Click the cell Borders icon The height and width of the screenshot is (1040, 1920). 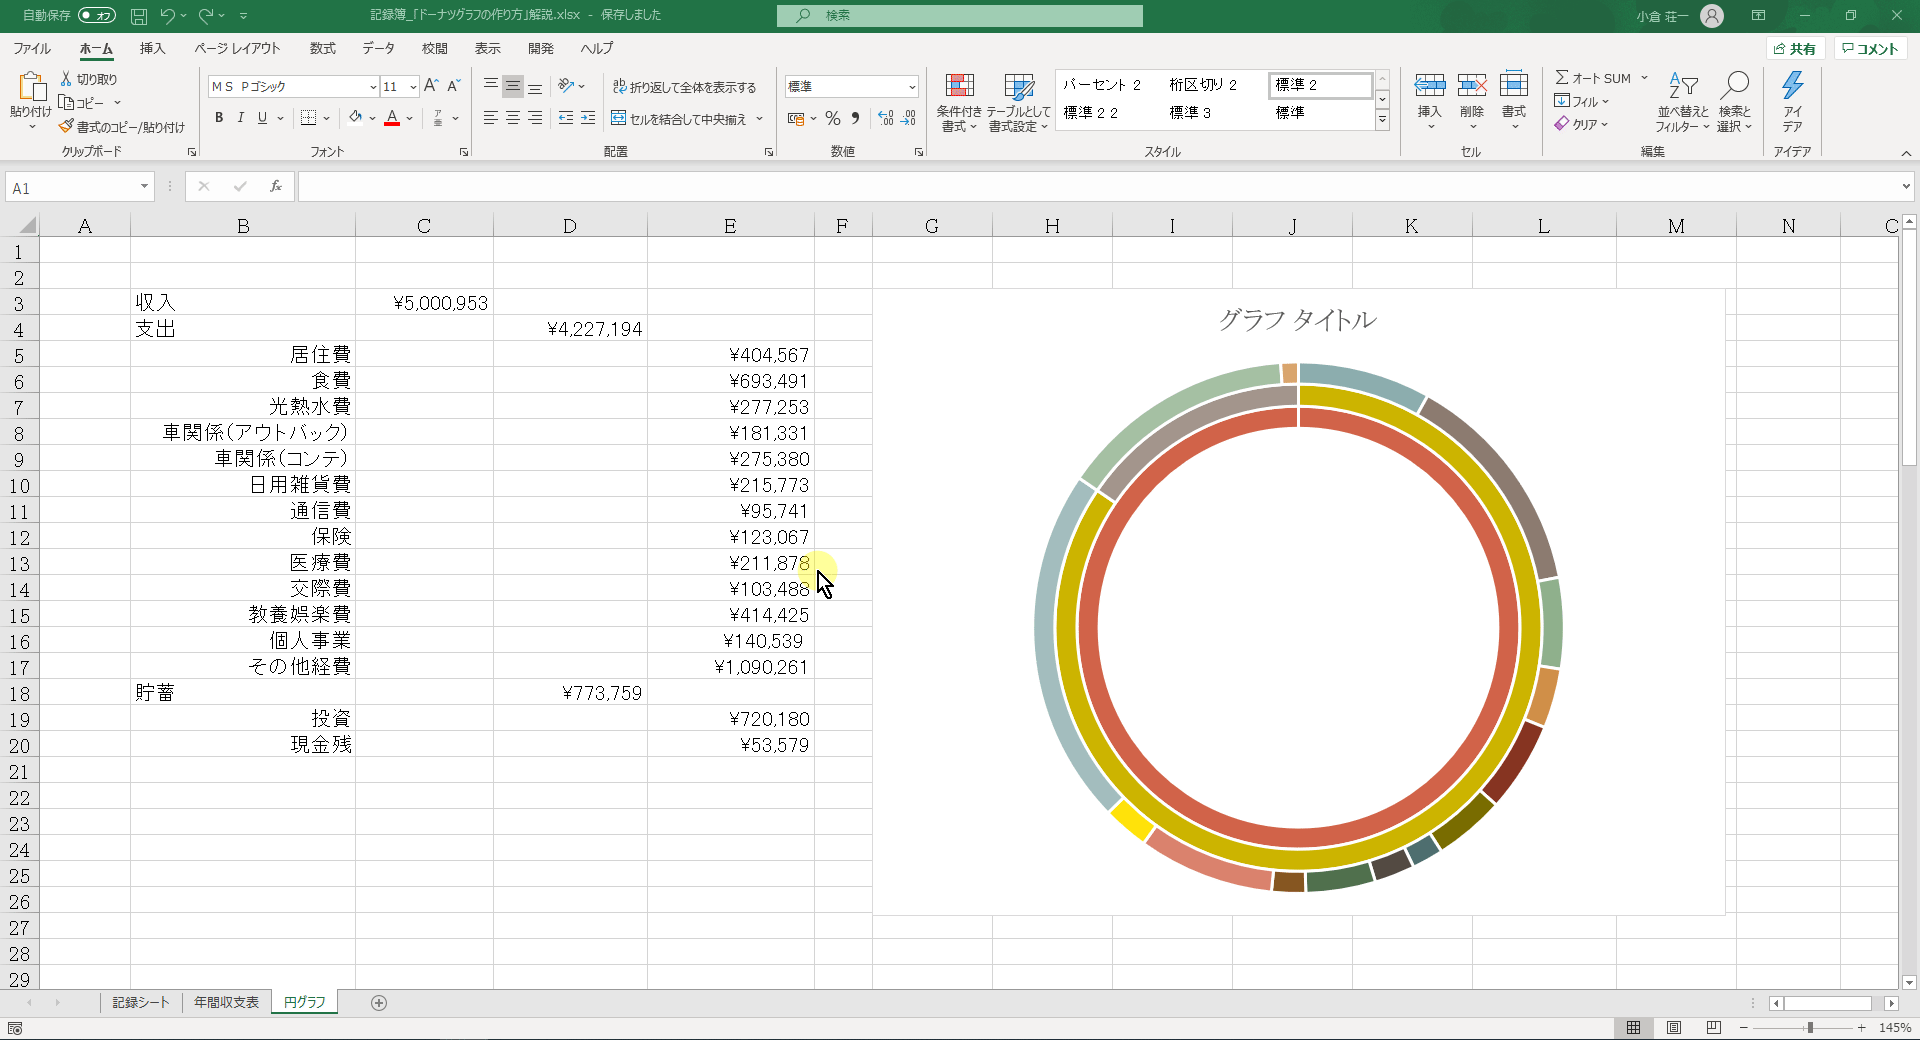[x=309, y=118]
